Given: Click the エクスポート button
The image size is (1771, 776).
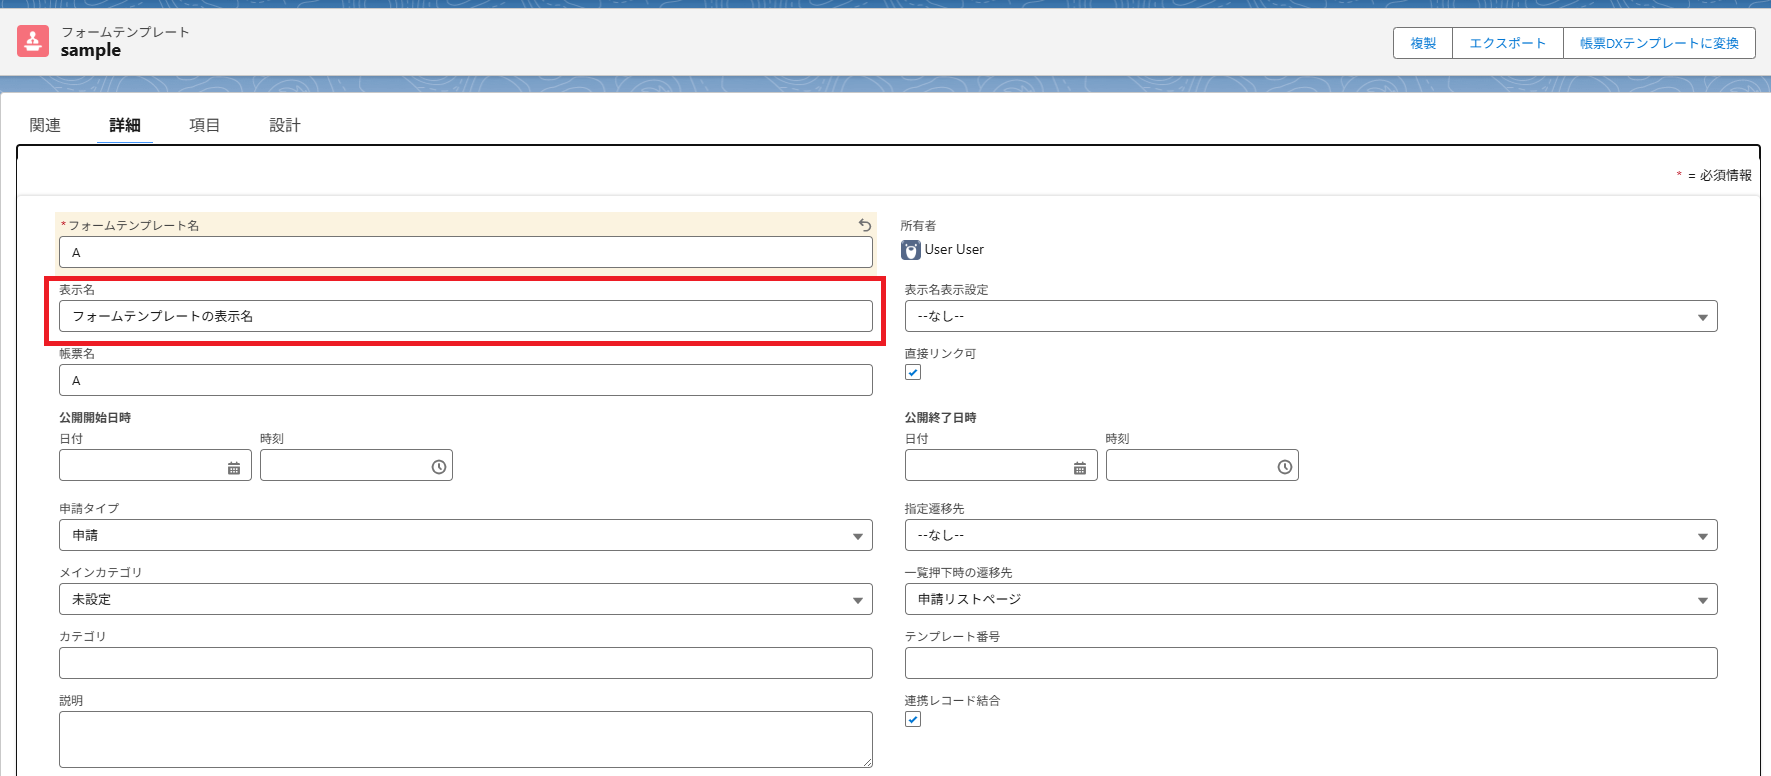Looking at the screenshot, I should [1507, 43].
